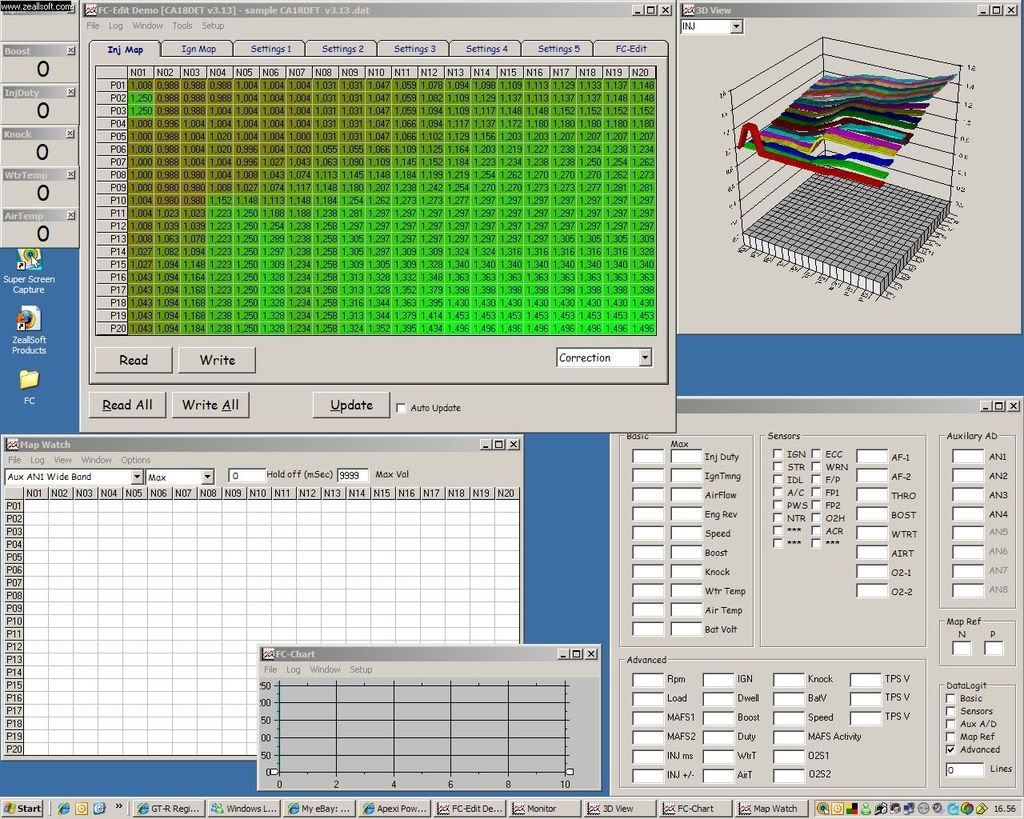The image size is (1024, 819).
Task: Click the Update button
Action: (351, 405)
